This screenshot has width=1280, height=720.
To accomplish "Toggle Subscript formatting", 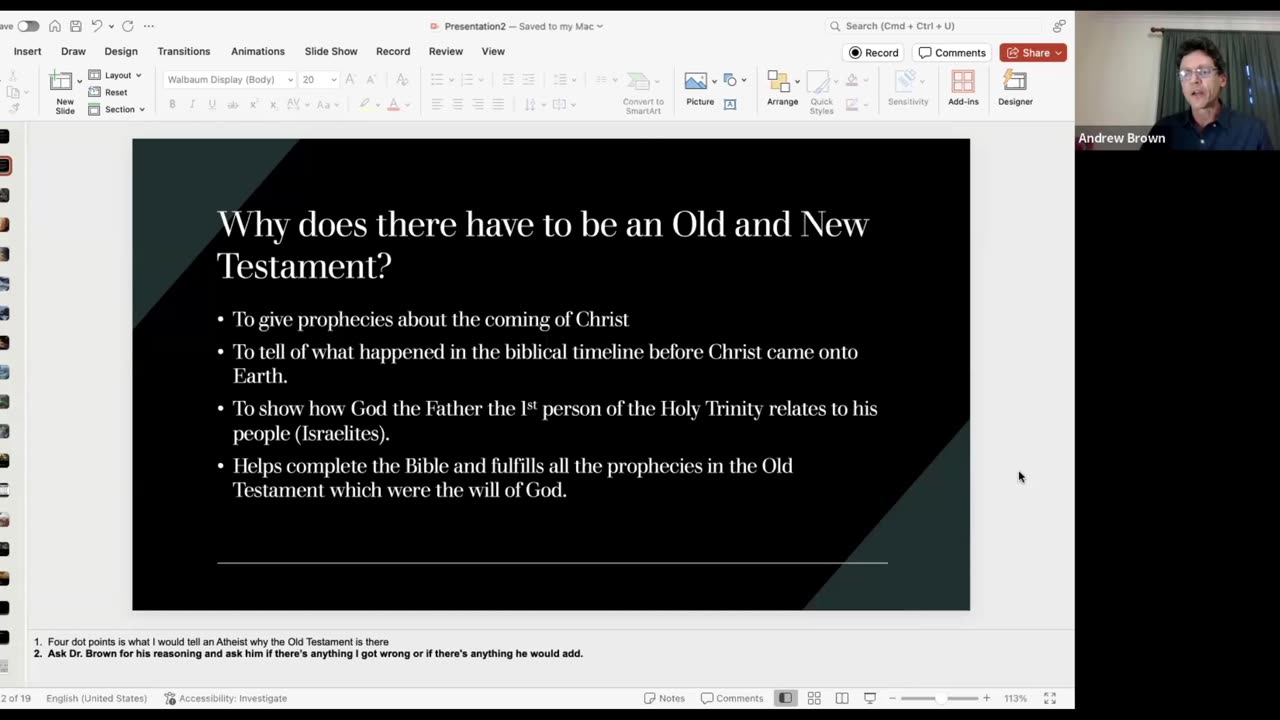I will click(x=273, y=105).
